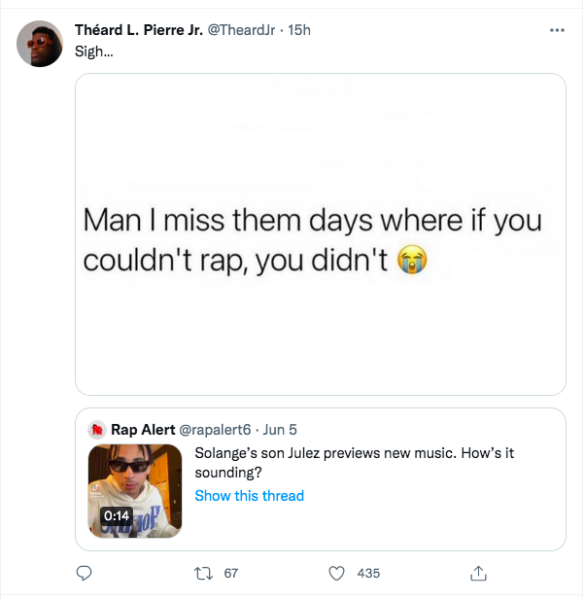
Task: Open the Jun 5 date of the quoted tweet
Action: coord(280,430)
